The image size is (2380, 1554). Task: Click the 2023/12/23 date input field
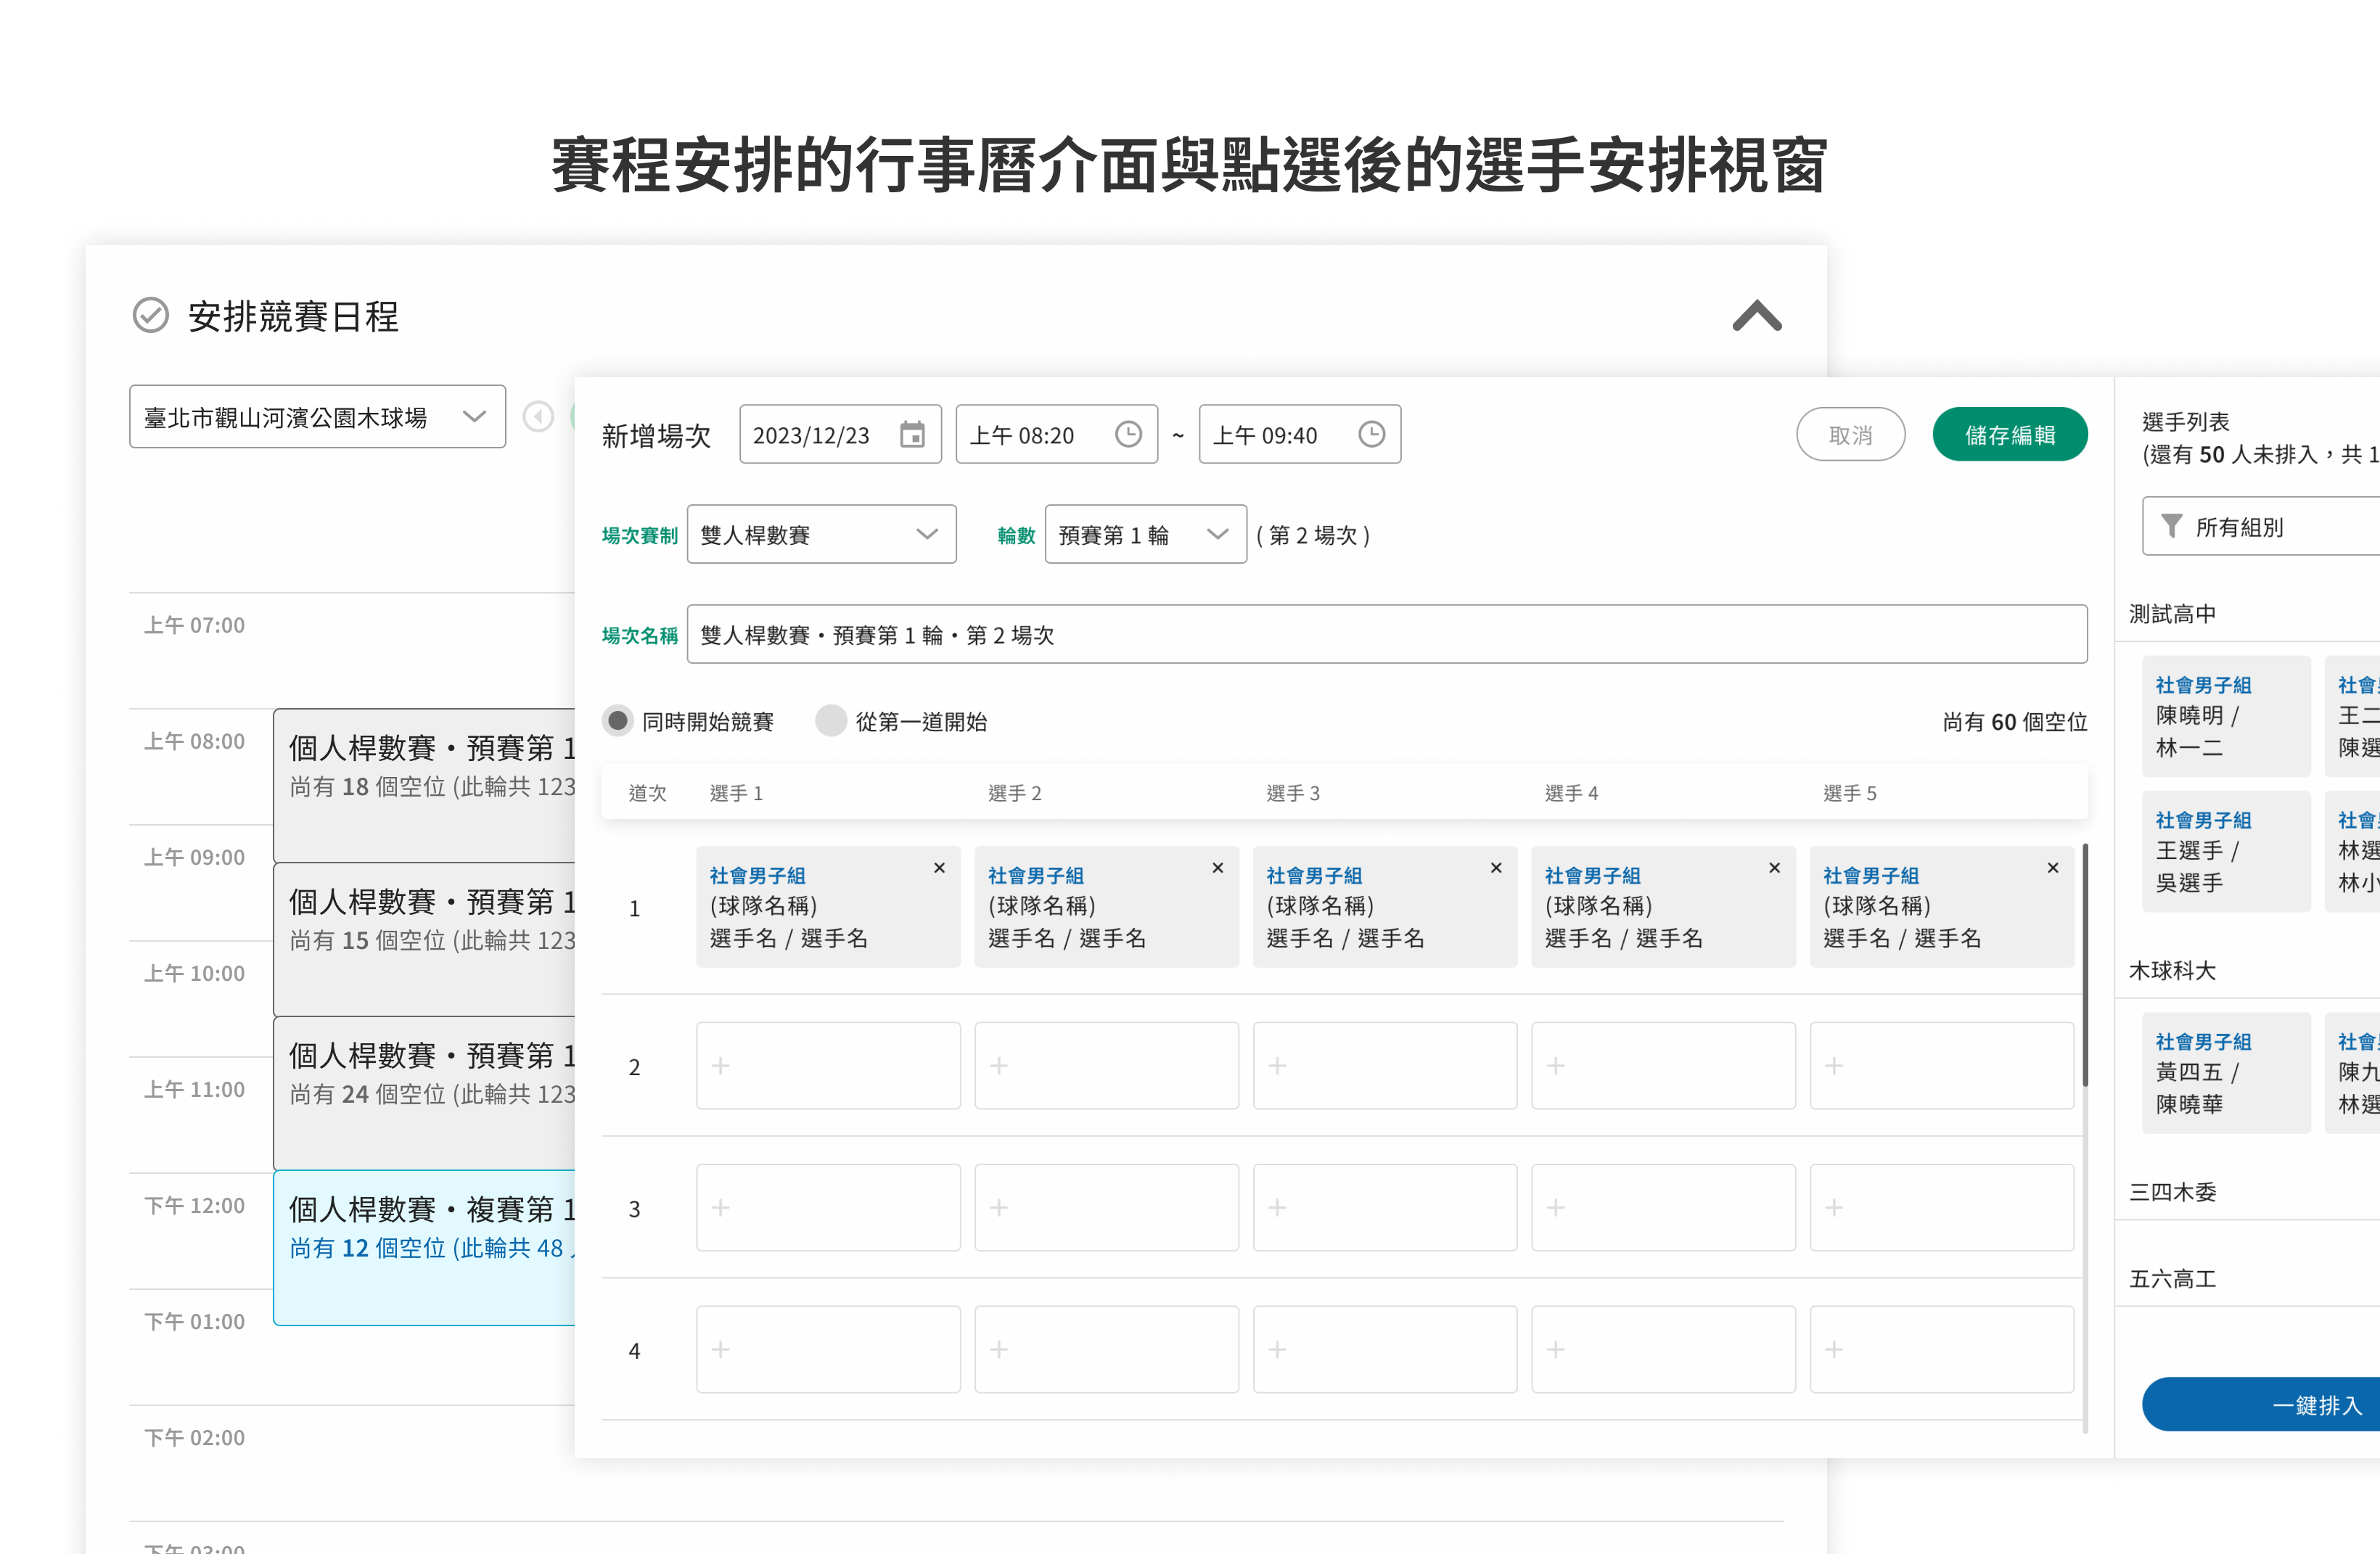point(840,434)
